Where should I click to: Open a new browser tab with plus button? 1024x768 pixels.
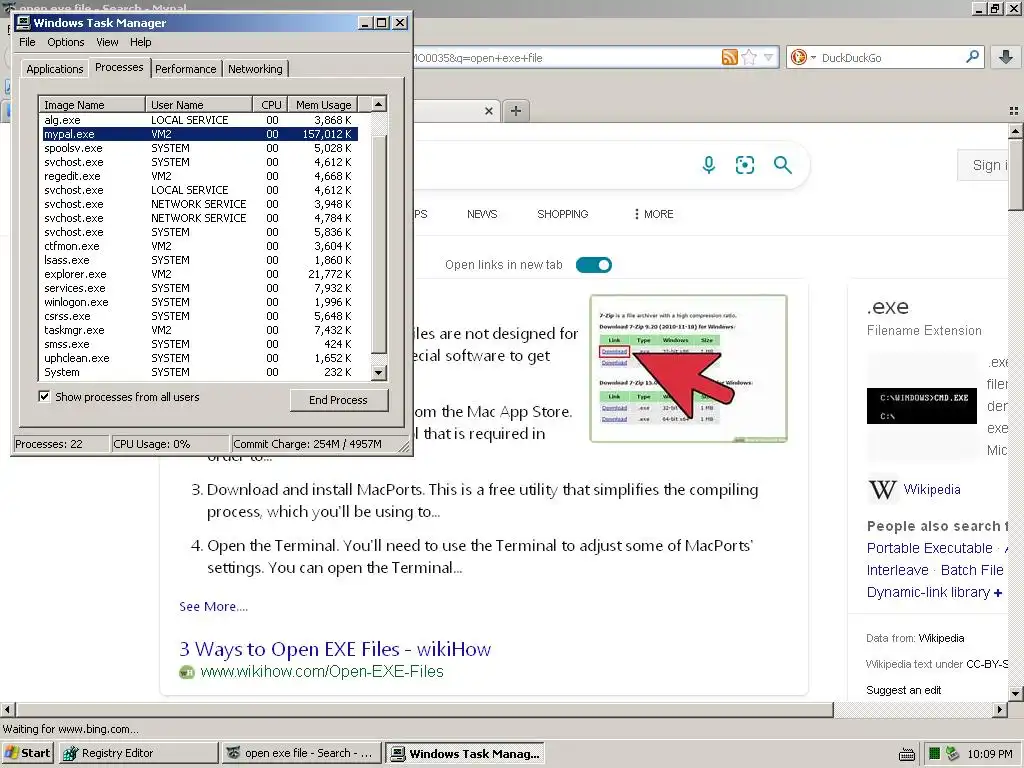point(516,111)
